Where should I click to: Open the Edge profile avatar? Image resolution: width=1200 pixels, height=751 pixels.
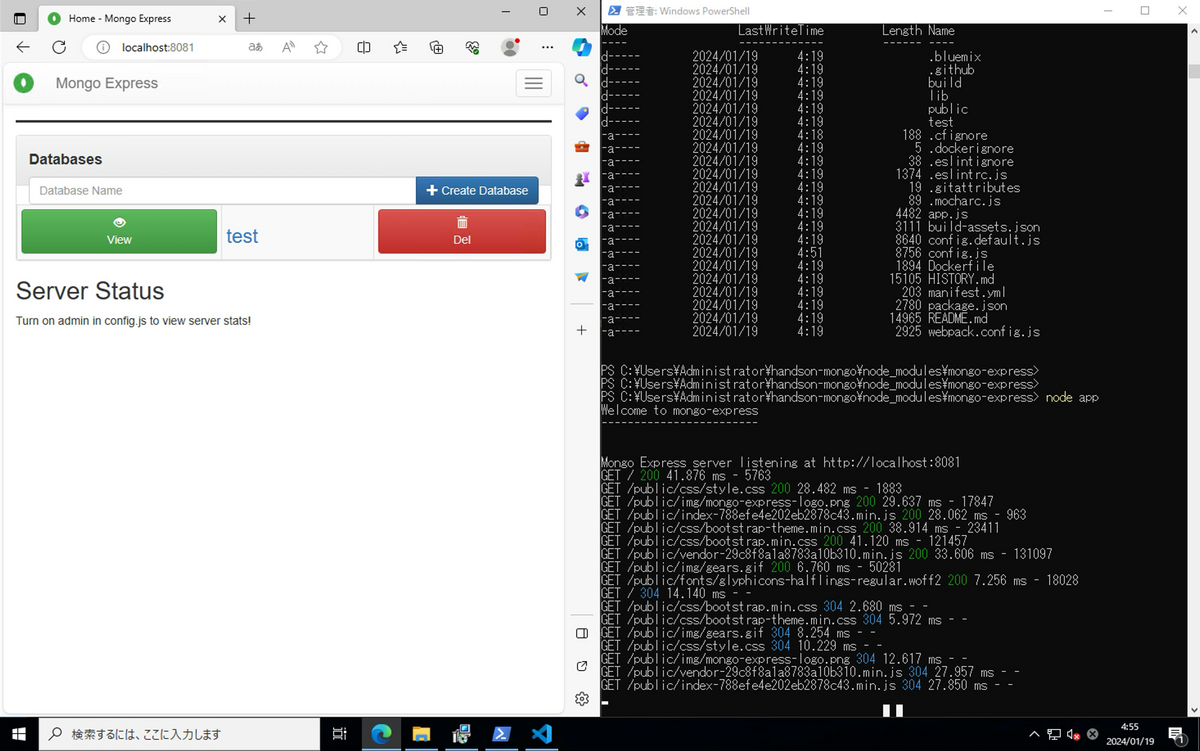[x=510, y=47]
